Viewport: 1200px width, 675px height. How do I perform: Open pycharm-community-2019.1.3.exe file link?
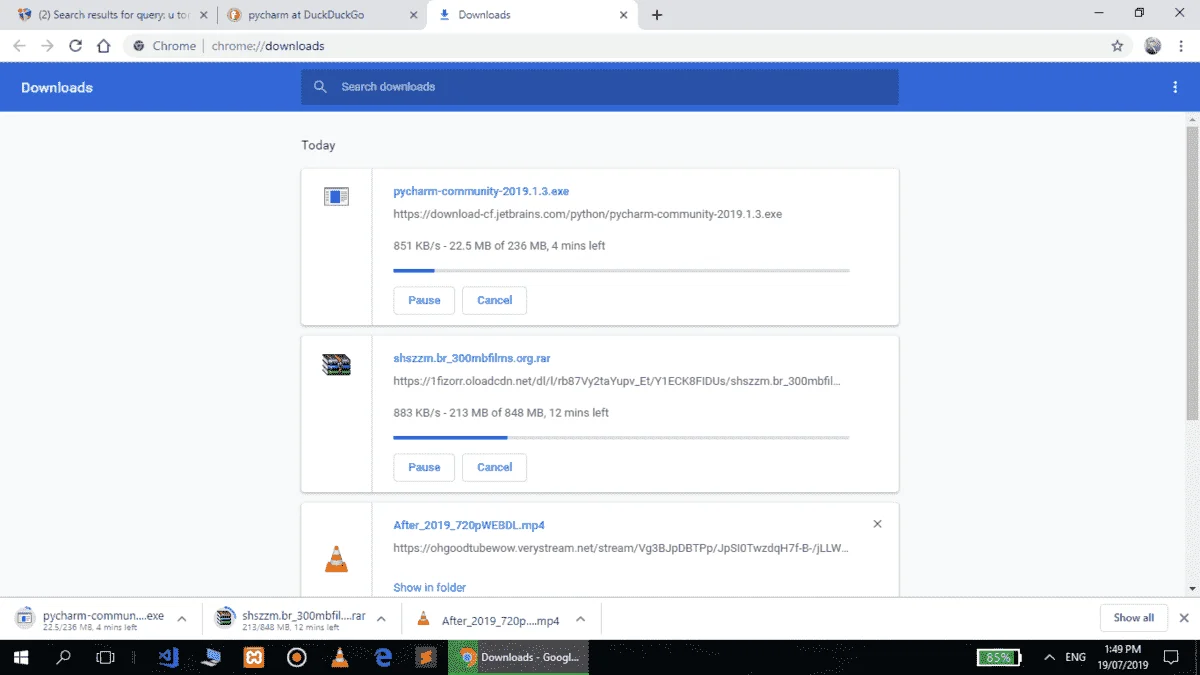[x=481, y=191]
